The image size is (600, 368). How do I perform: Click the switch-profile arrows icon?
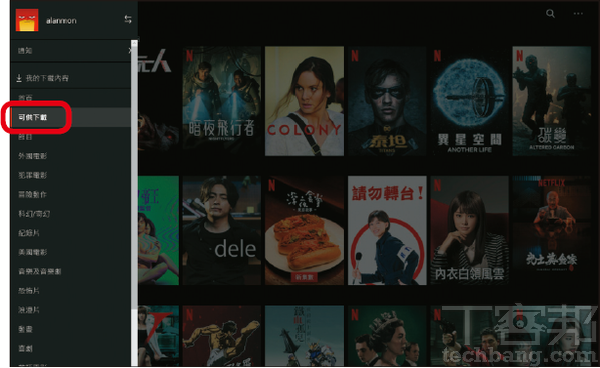coord(128,19)
